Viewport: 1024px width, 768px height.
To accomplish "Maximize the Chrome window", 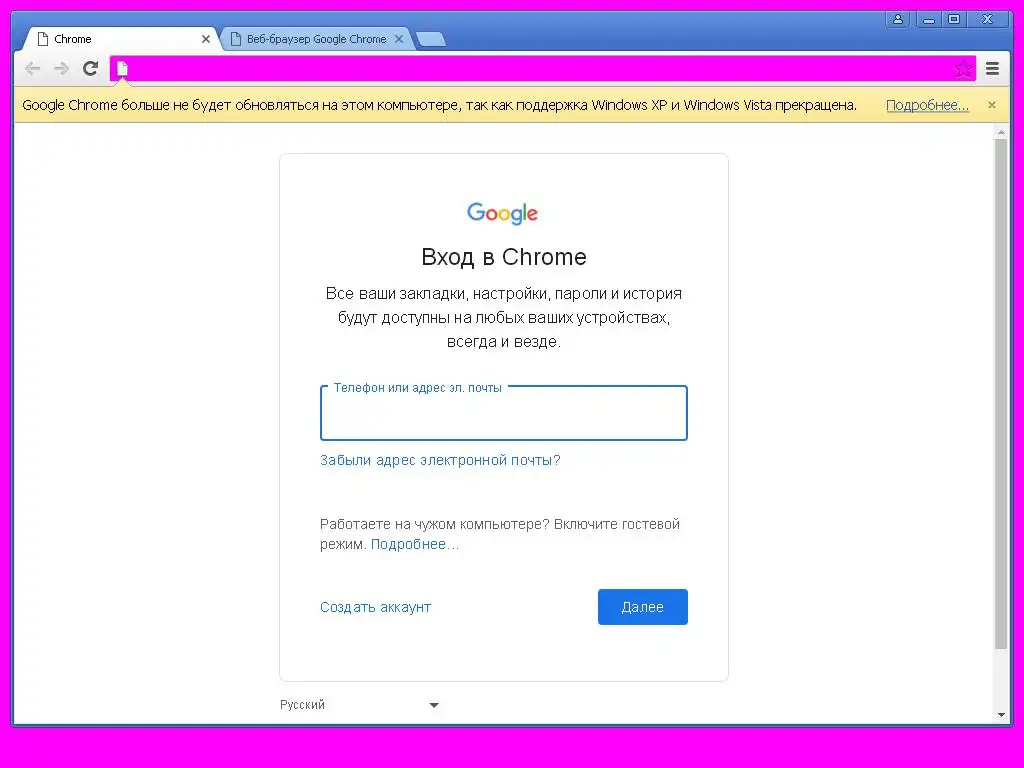I will pyautogui.click(x=954, y=19).
